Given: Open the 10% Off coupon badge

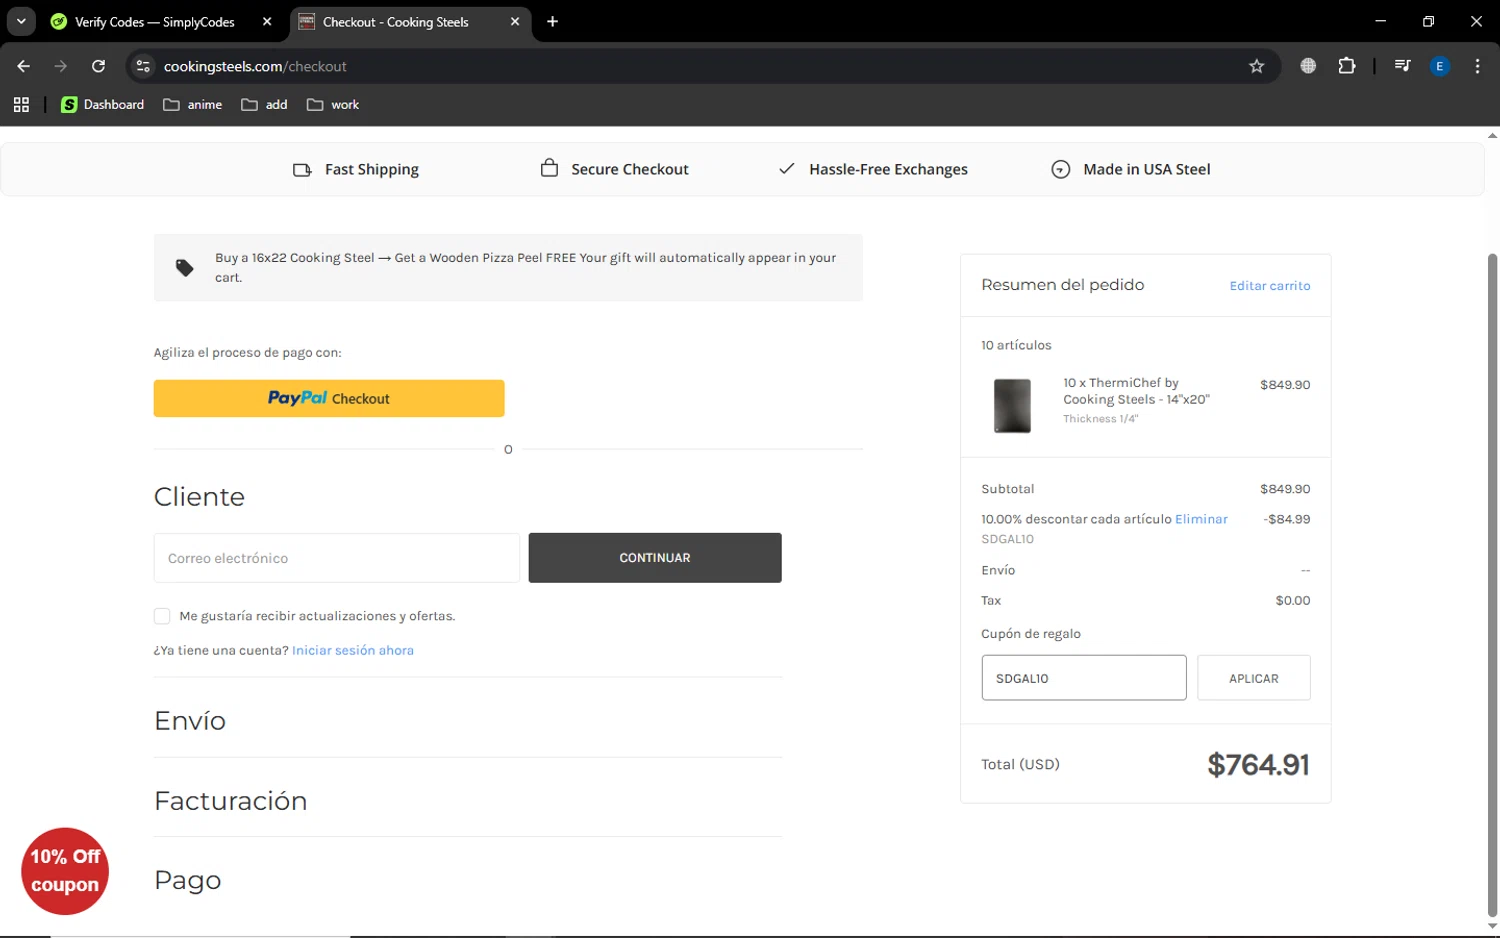Looking at the screenshot, I should (x=65, y=871).
